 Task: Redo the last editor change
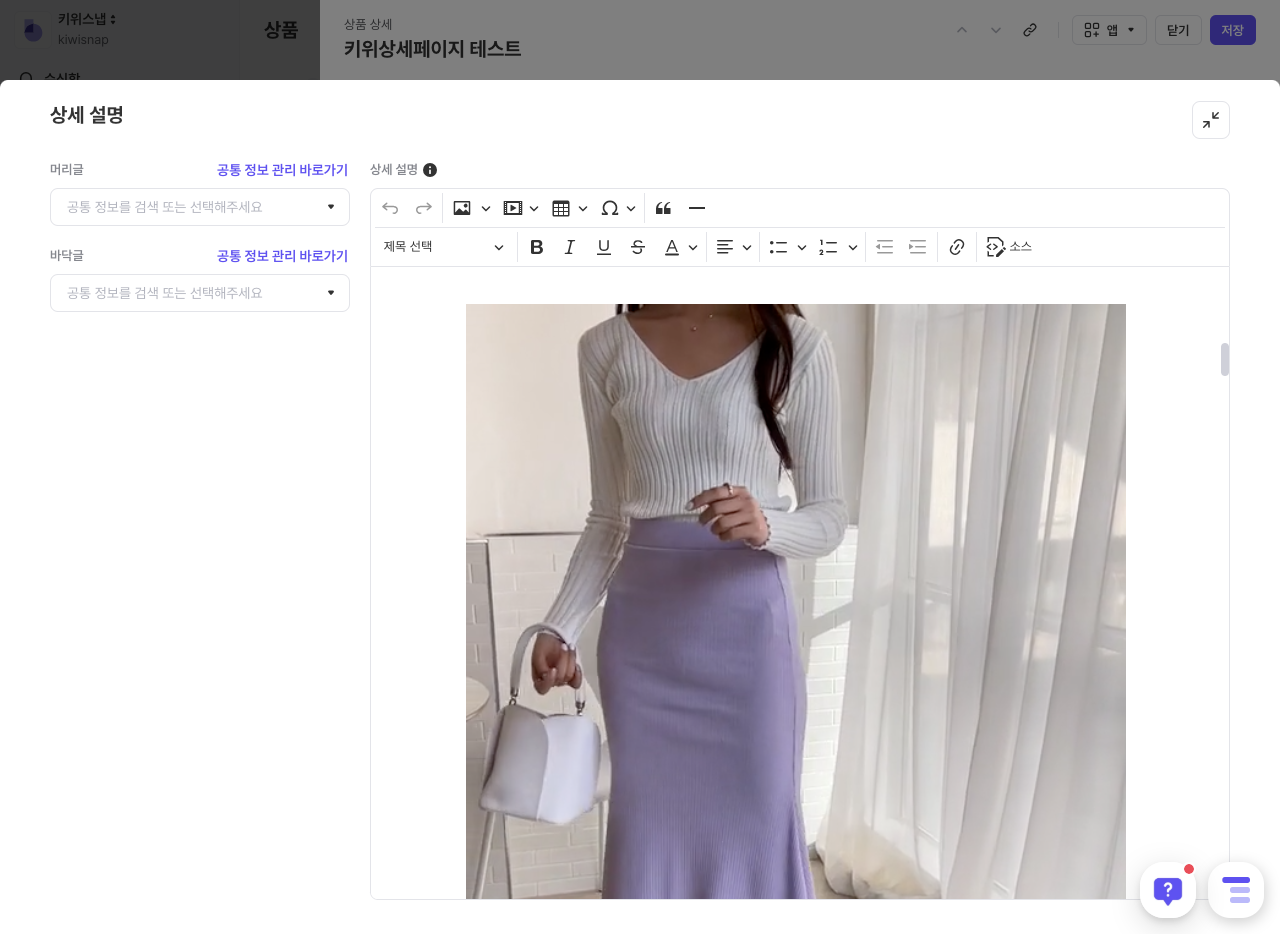[x=424, y=208]
